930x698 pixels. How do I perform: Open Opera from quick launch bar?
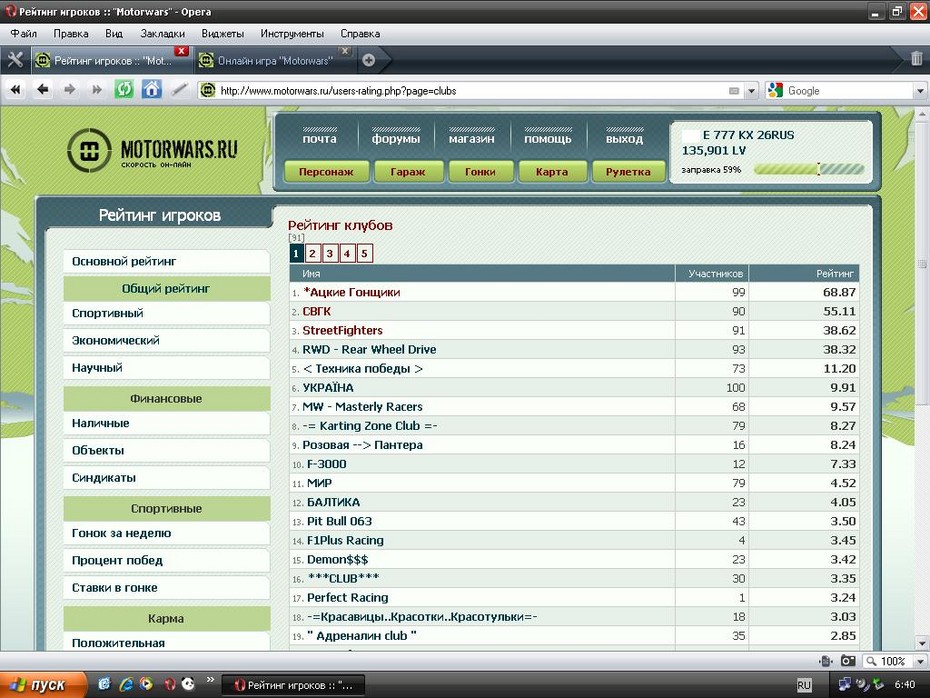pyautogui.click(x=170, y=684)
